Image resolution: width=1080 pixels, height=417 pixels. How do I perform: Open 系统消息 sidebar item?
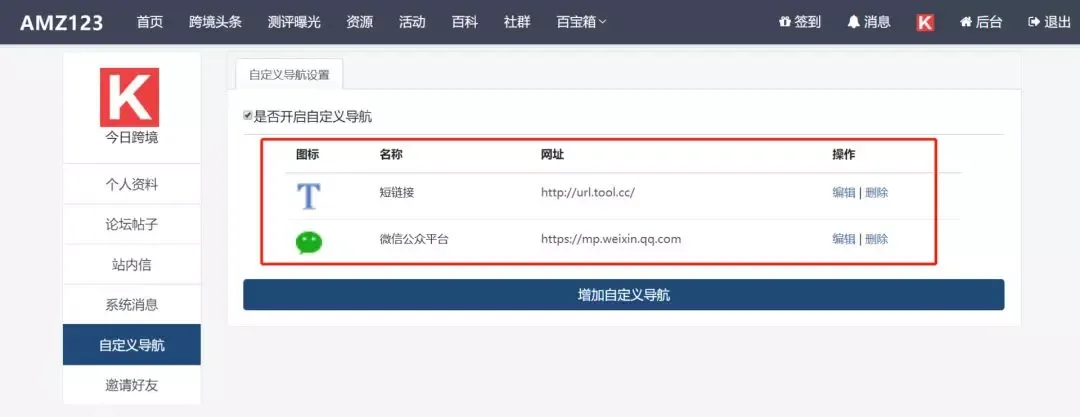(x=132, y=305)
